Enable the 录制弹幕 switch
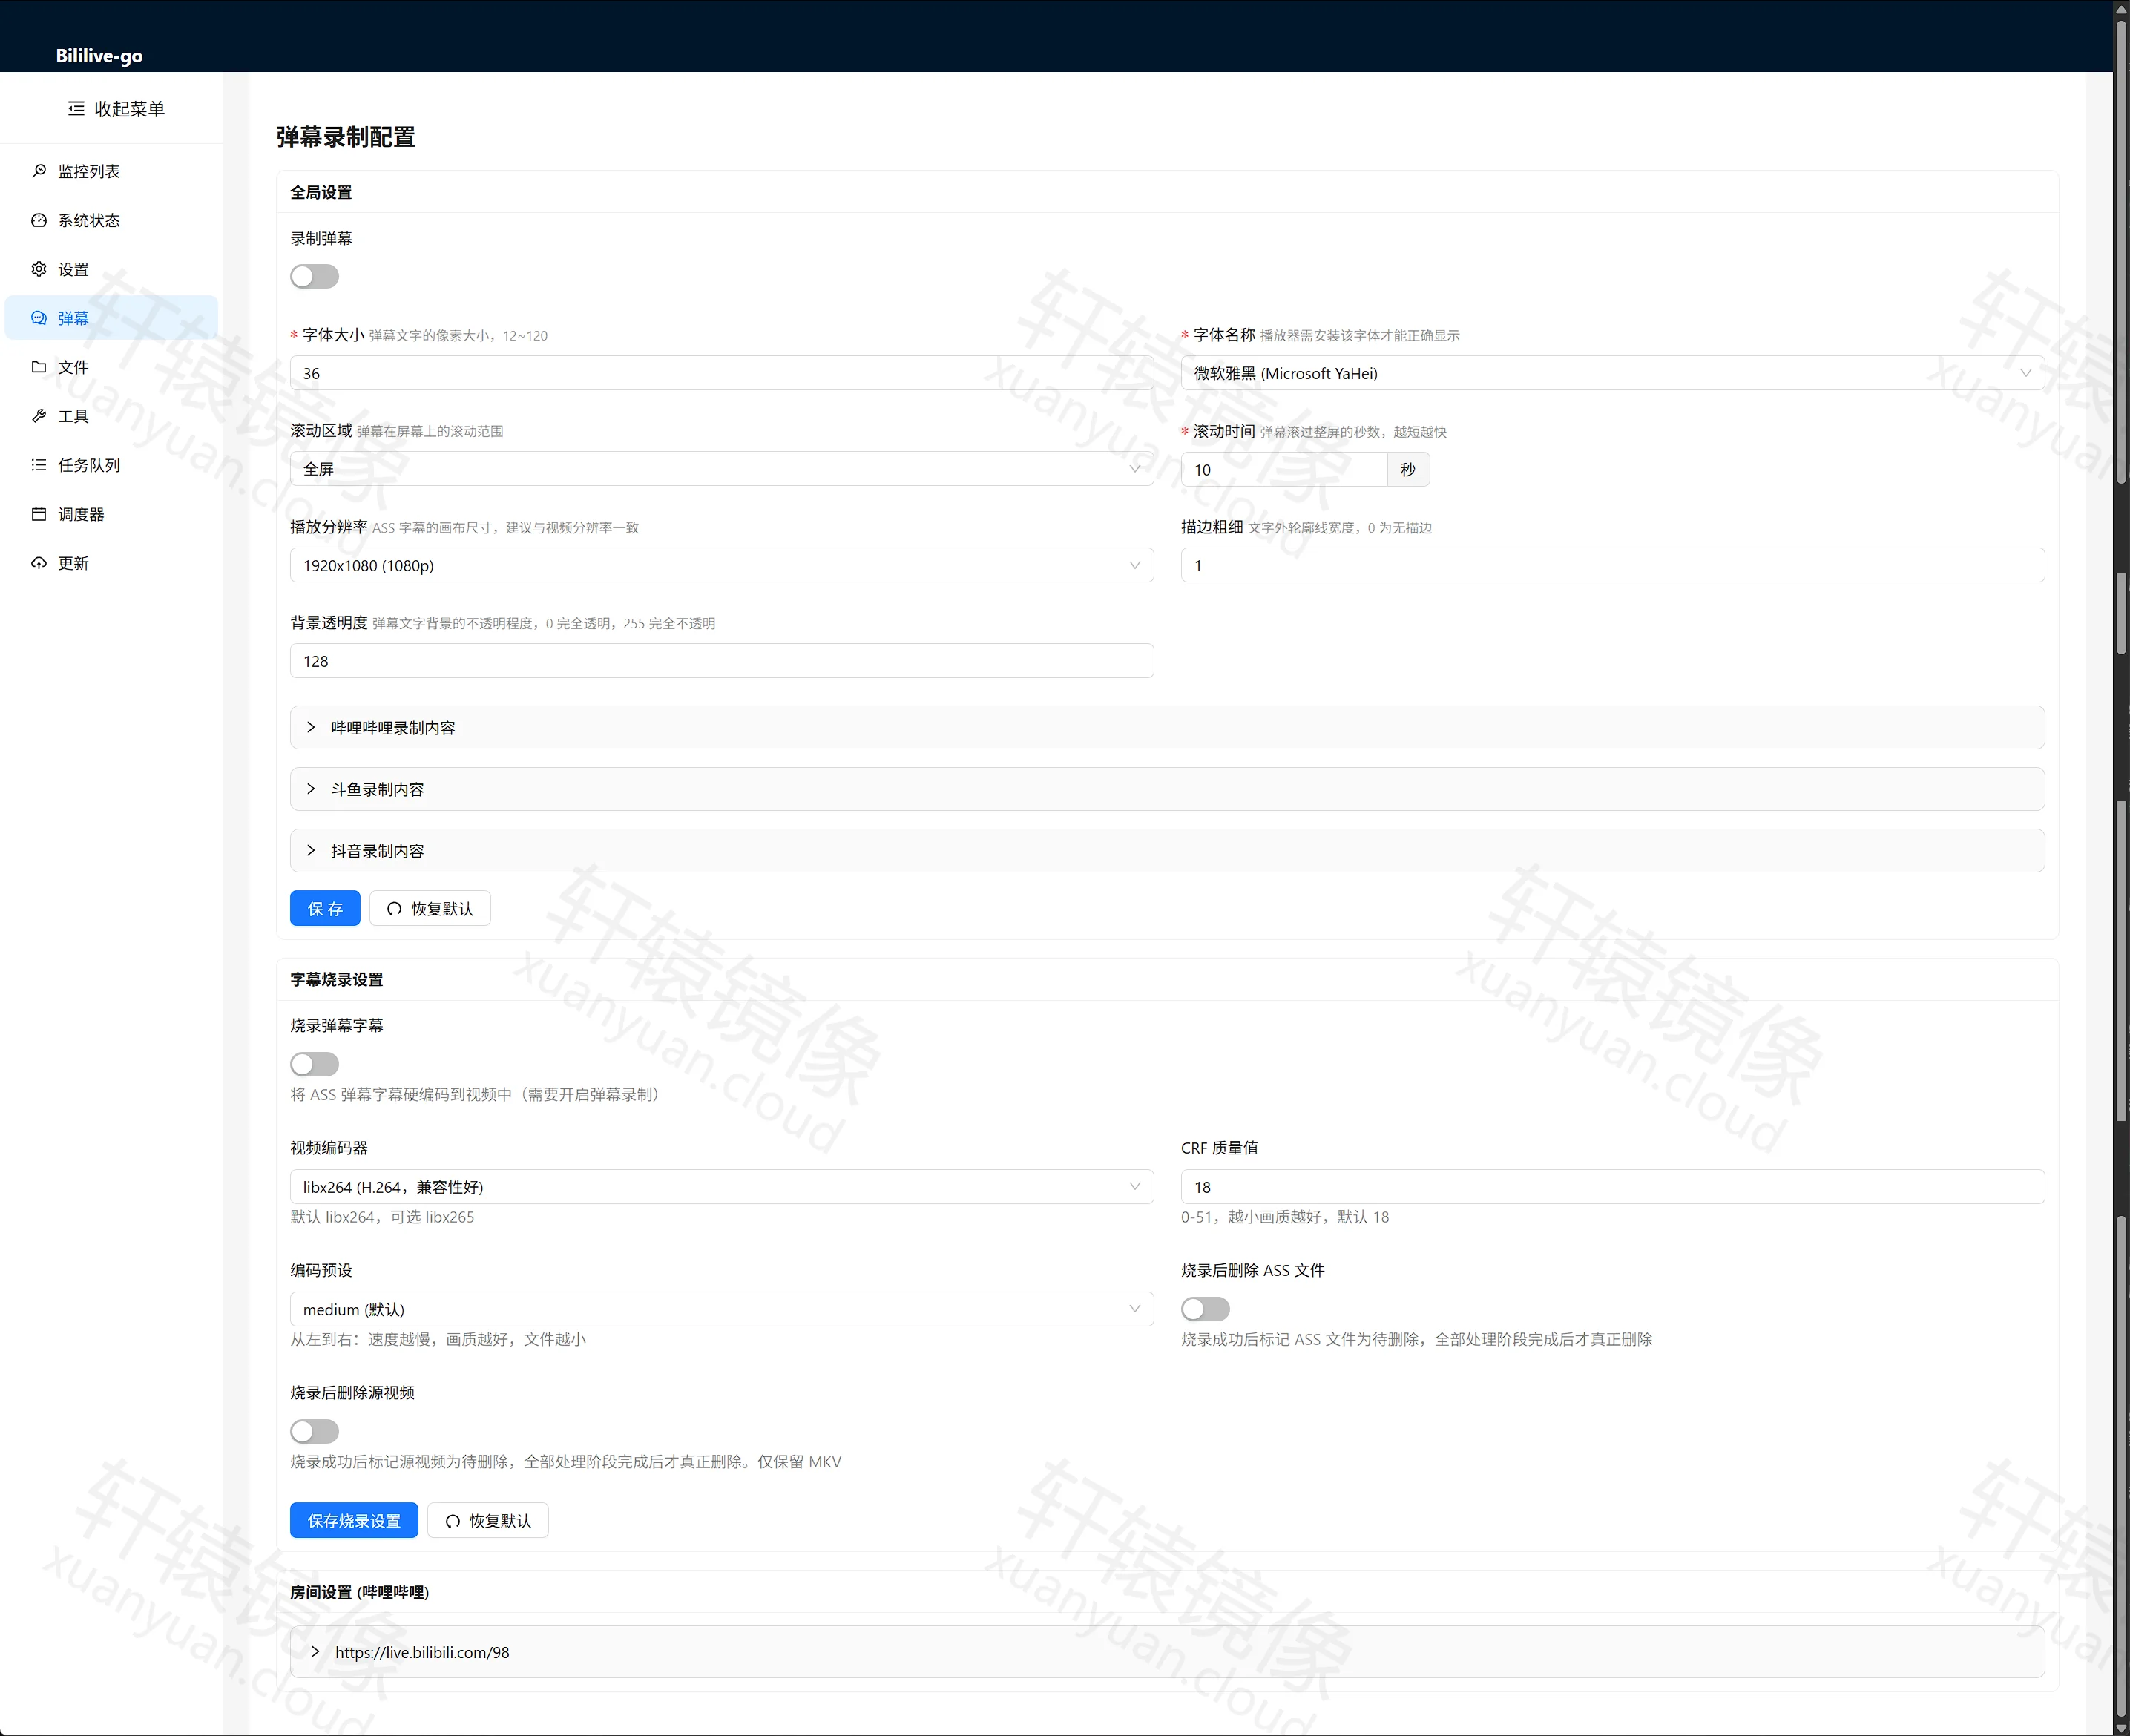This screenshot has height=1736, width=2130. coord(314,277)
